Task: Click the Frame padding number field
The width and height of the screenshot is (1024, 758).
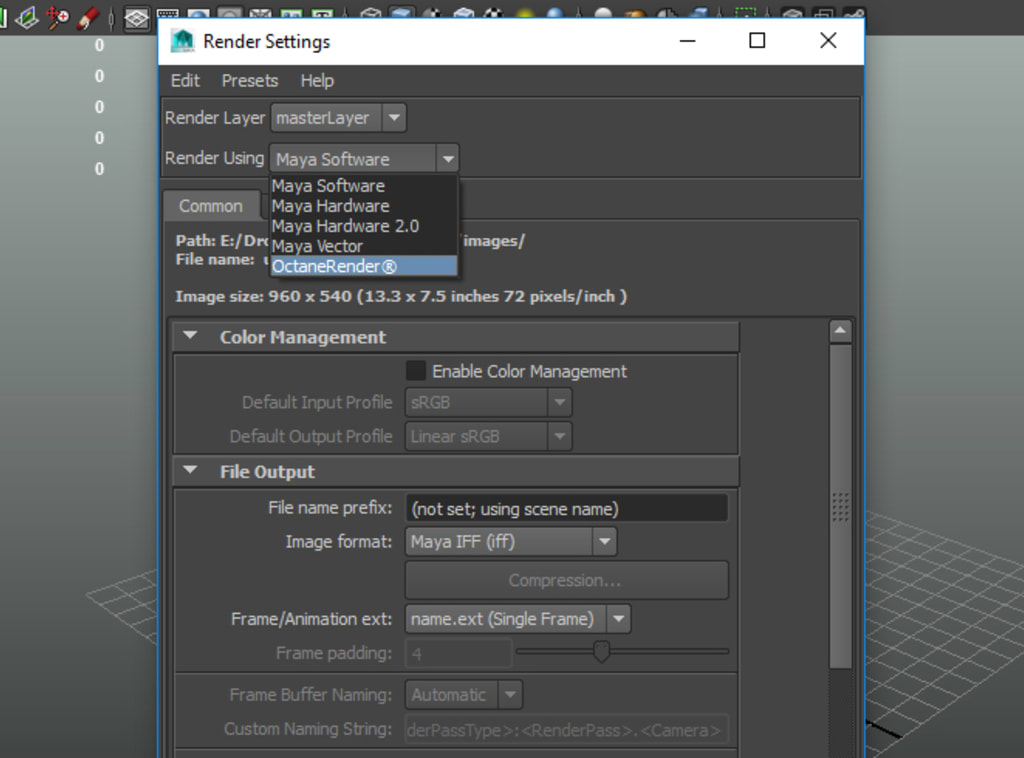Action: pyautogui.click(x=458, y=653)
